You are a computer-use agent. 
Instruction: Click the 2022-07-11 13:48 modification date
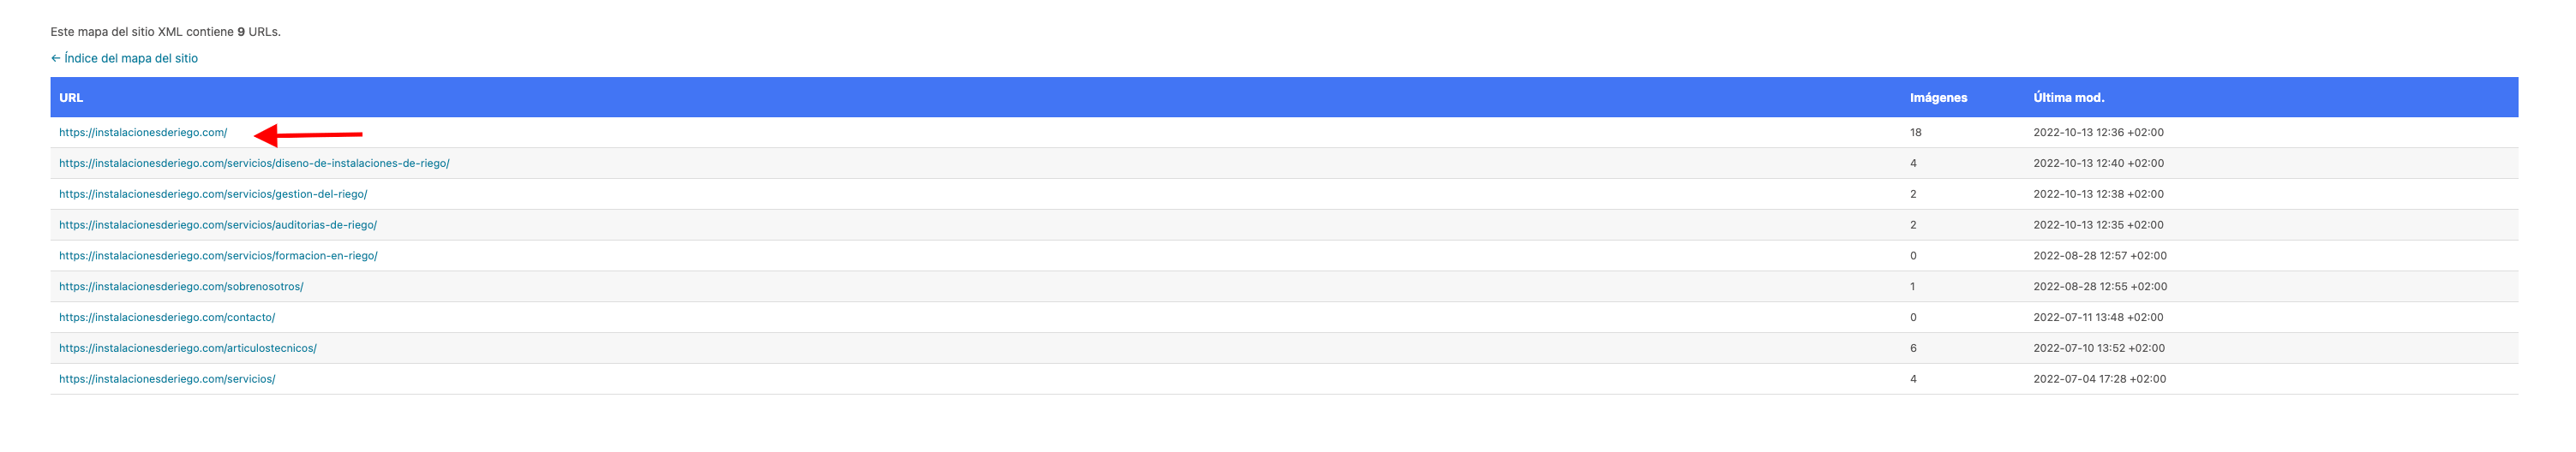coord(2098,318)
